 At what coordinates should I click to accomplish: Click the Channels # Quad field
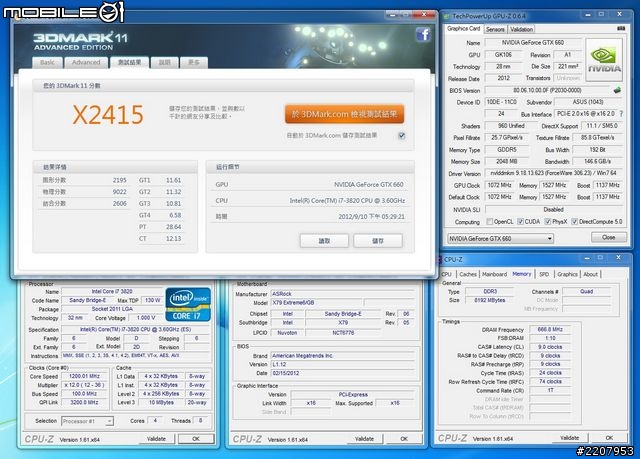pyautogui.click(x=587, y=291)
